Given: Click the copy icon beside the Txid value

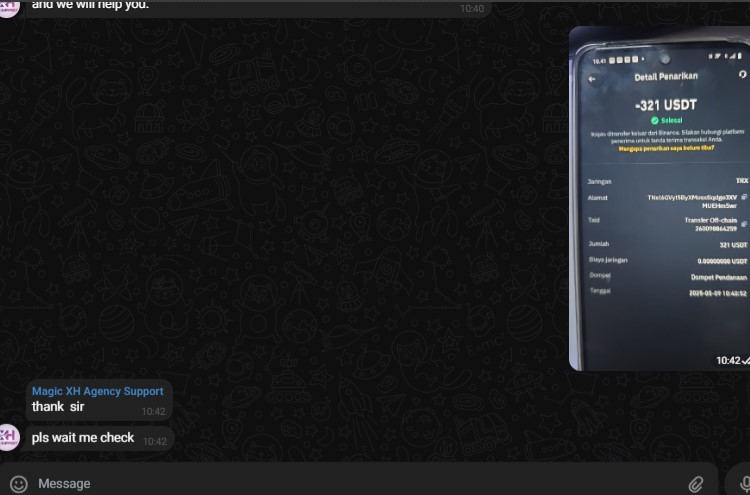Looking at the screenshot, I should click(x=744, y=224).
